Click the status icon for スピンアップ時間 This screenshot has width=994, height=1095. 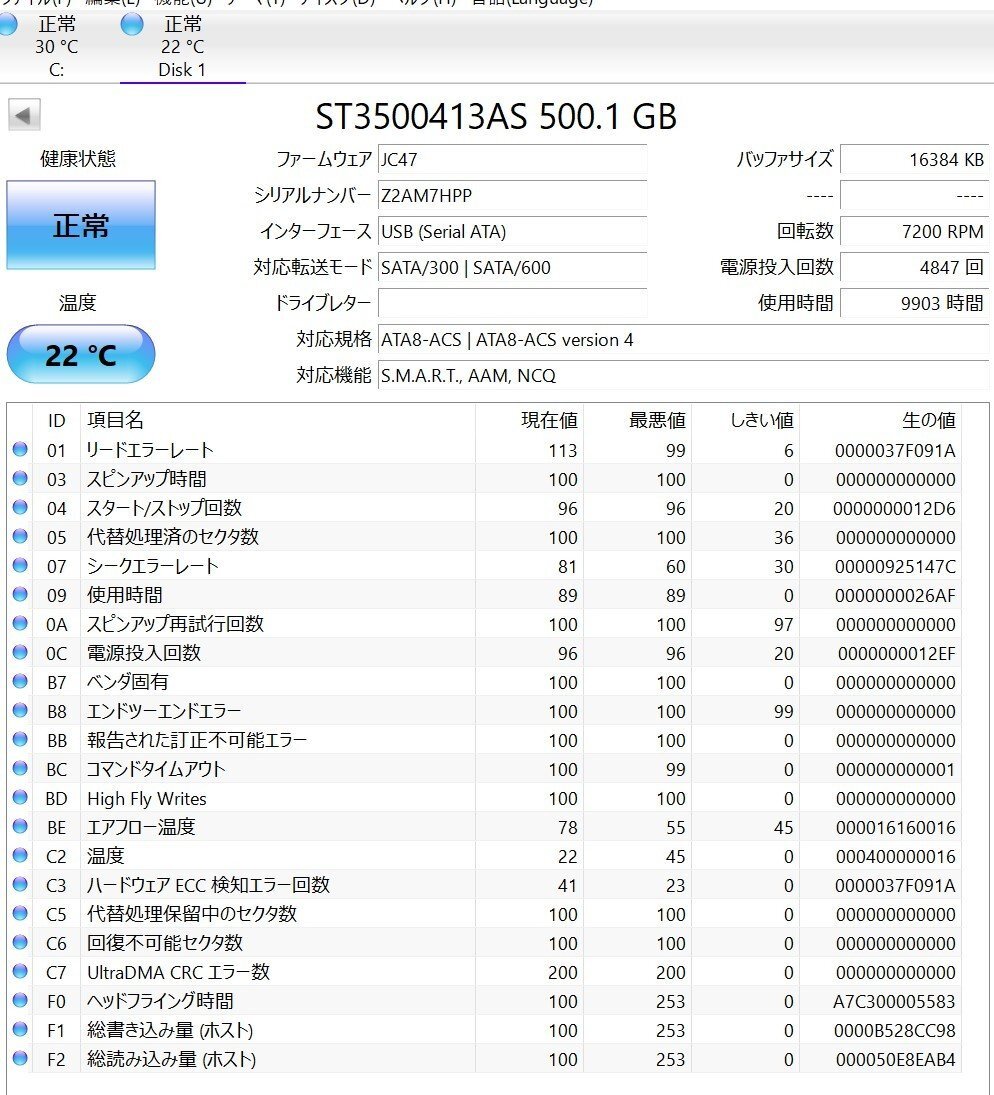pyautogui.click(x=20, y=478)
